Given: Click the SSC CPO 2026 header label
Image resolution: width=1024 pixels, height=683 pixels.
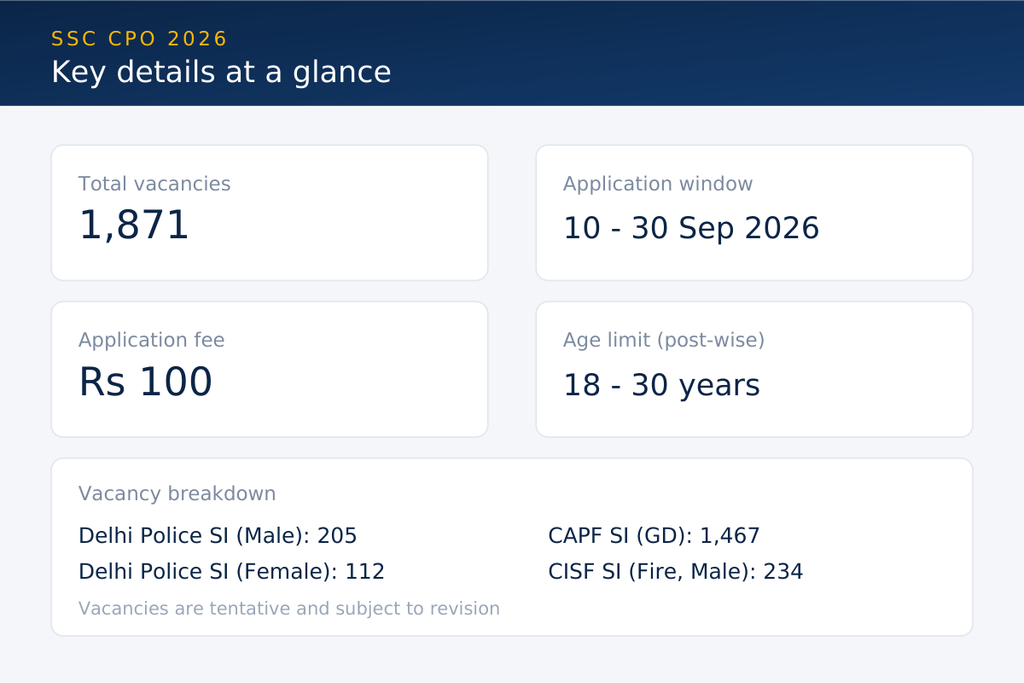Looking at the screenshot, I should click(x=139, y=39).
